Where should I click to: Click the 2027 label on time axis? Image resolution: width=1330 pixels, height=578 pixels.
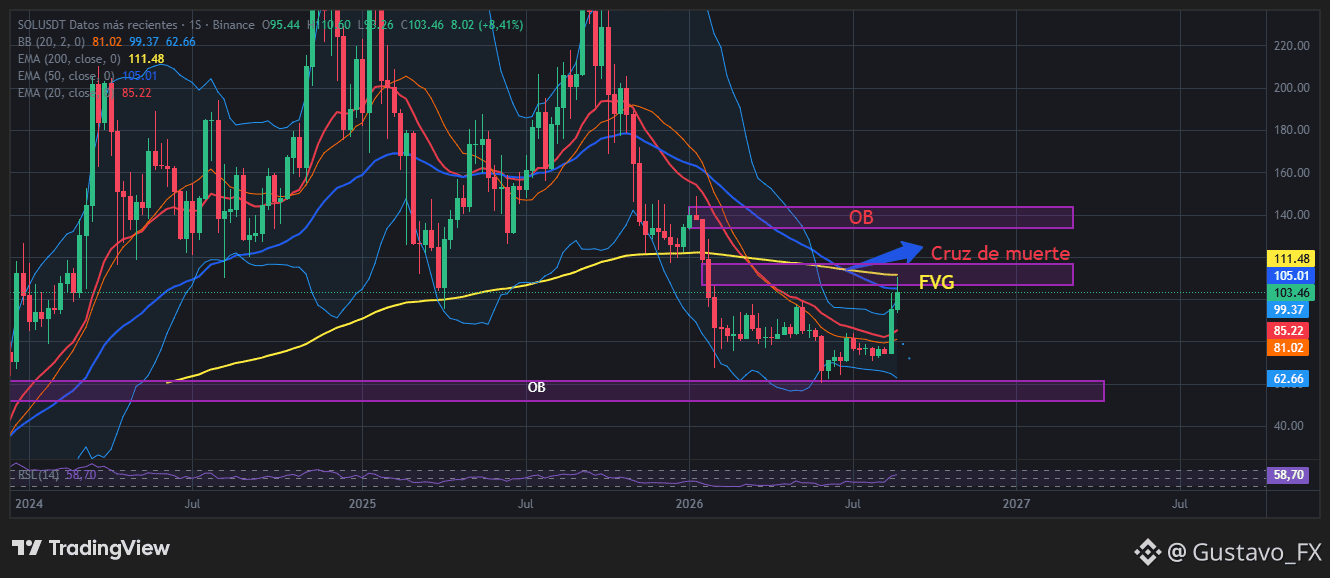point(1017,505)
